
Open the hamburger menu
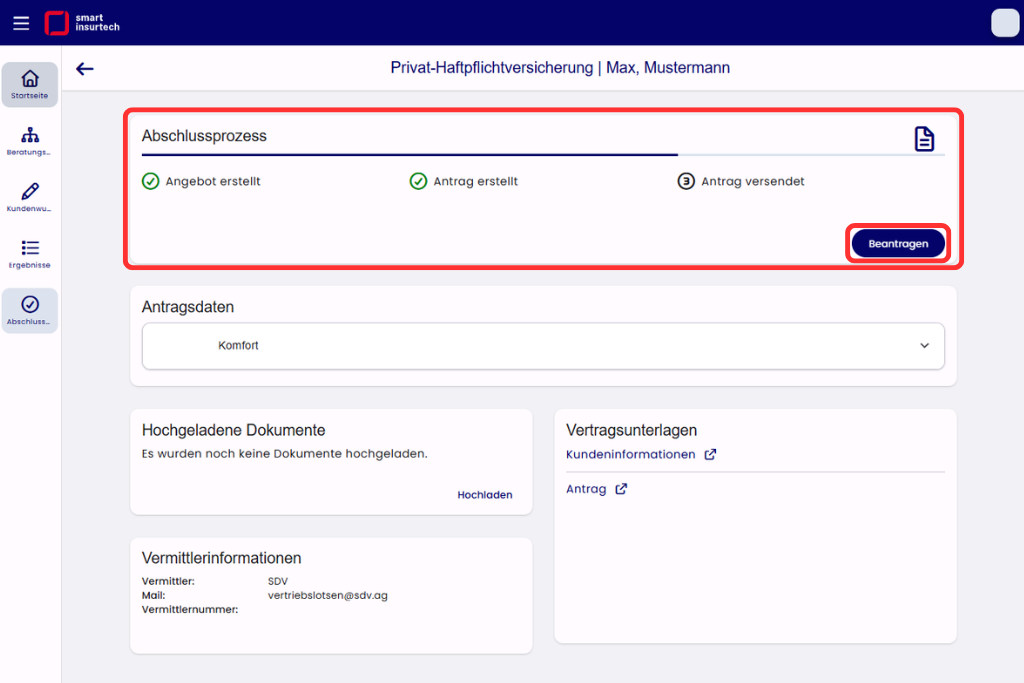click(x=21, y=24)
